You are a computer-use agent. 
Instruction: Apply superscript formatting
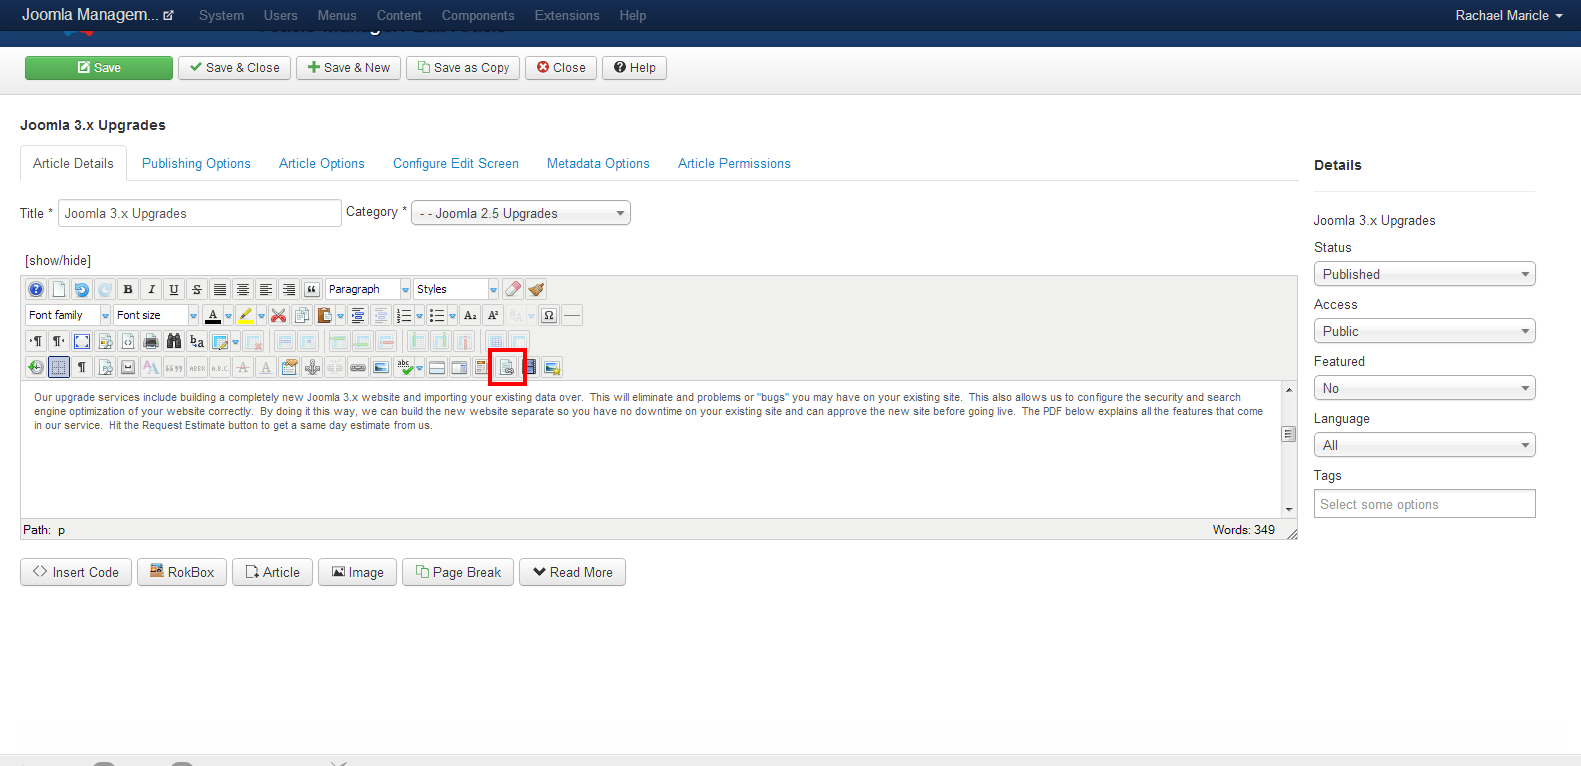(493, 315)
